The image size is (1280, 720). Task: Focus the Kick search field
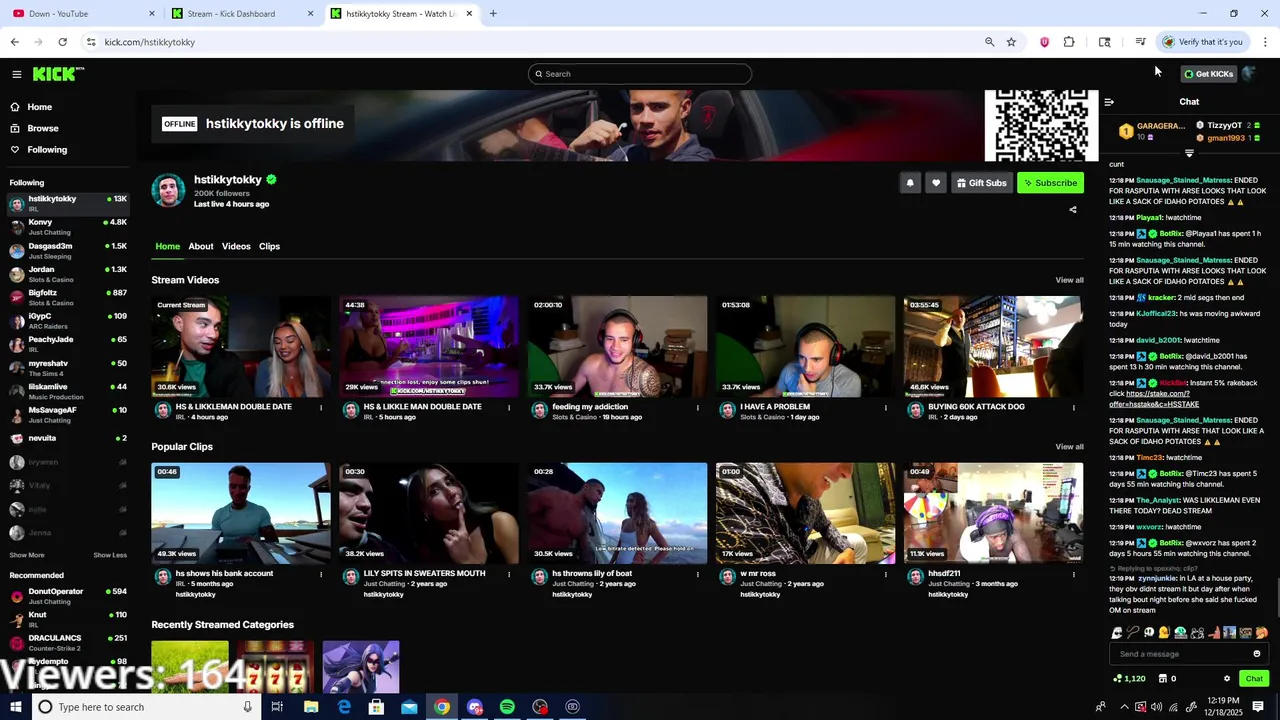(x=640, y=74)
